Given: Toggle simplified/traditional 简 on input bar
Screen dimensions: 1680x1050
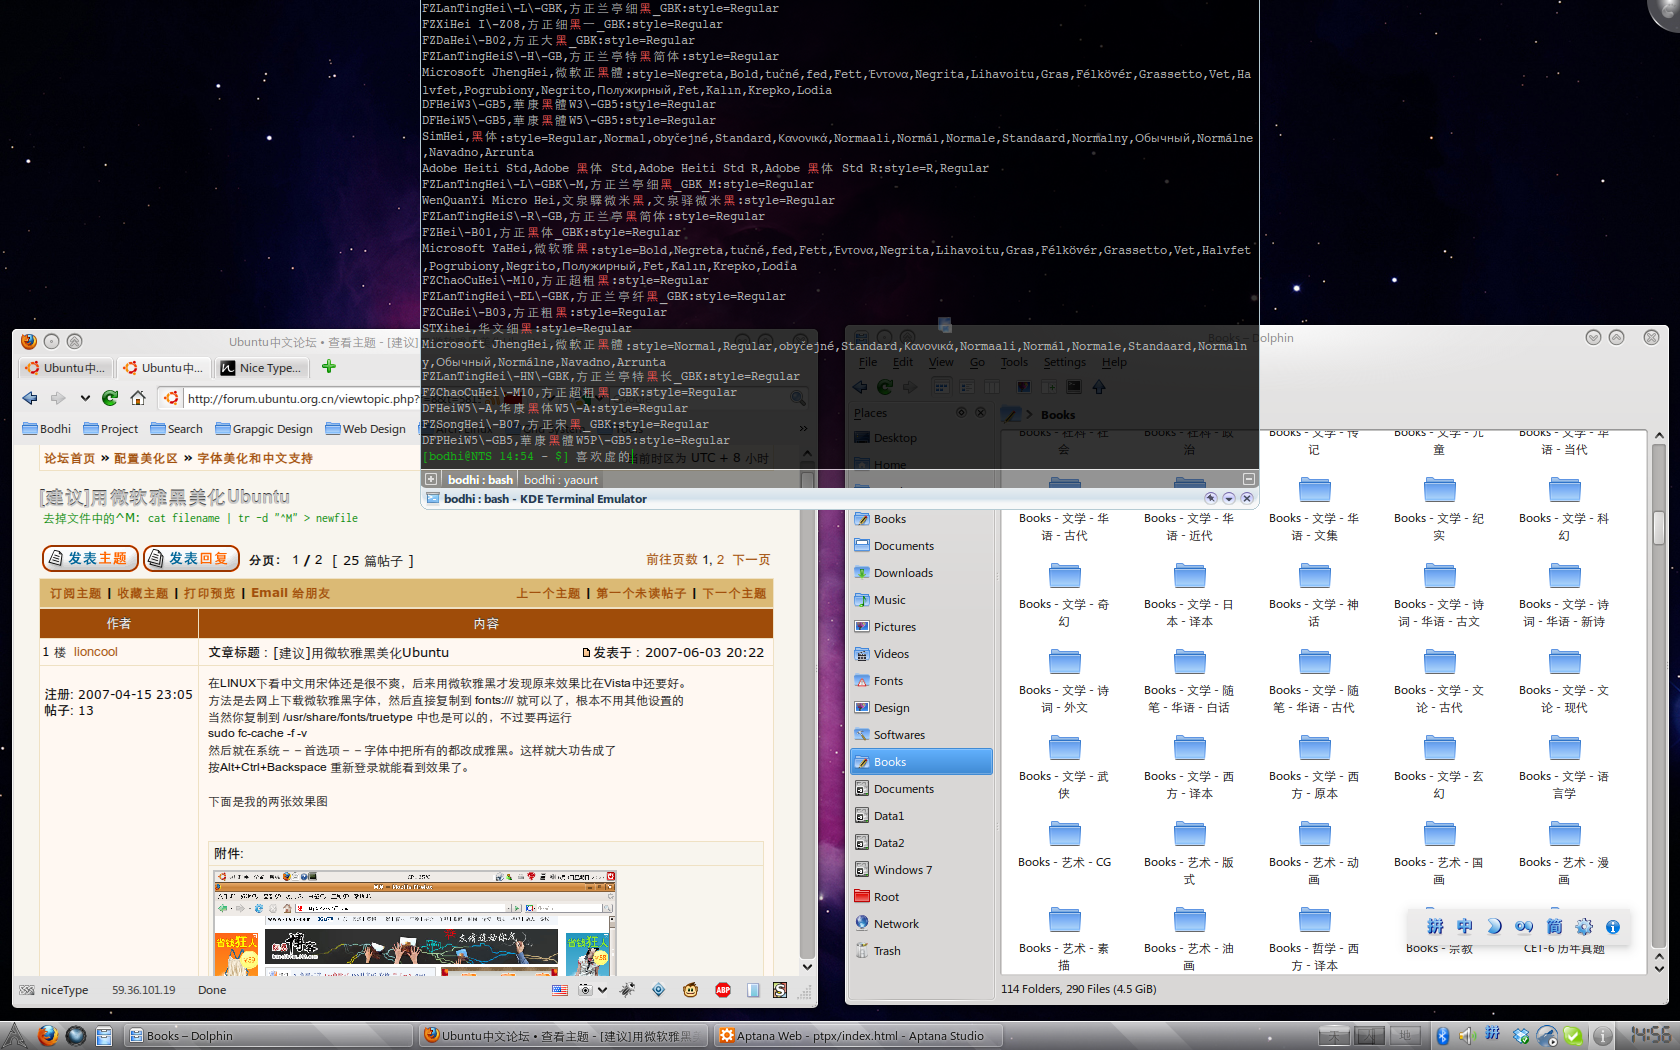Looking at the screenshot, I should pyautogui.click(x=1554, y=927).
